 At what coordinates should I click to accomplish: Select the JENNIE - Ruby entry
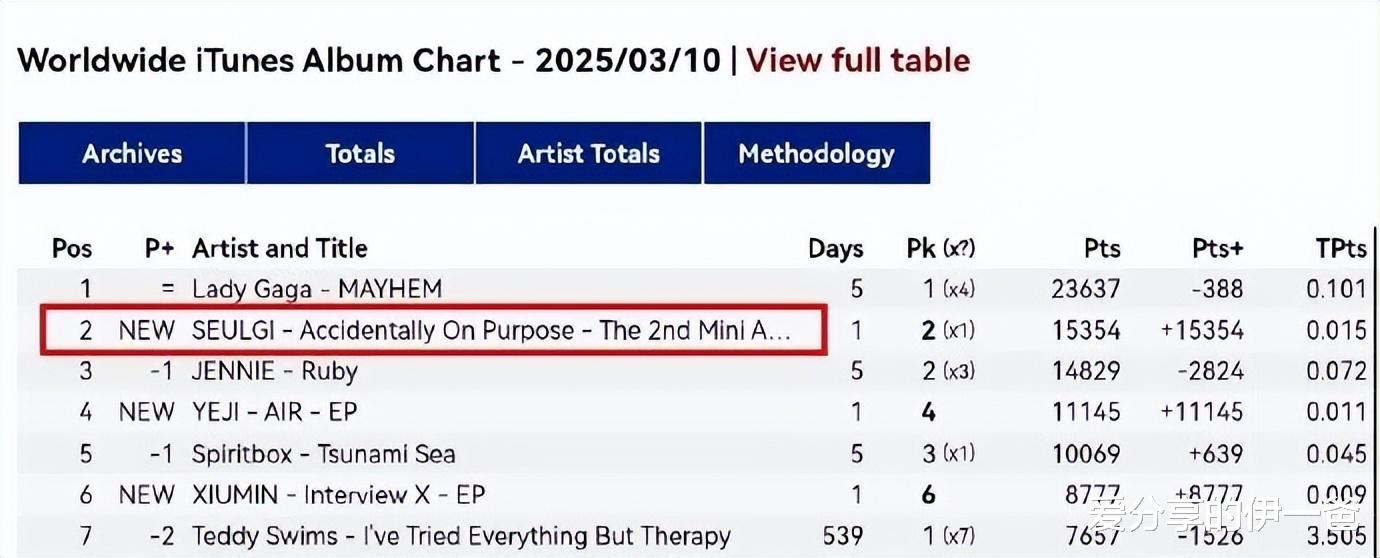pos(275,371)
